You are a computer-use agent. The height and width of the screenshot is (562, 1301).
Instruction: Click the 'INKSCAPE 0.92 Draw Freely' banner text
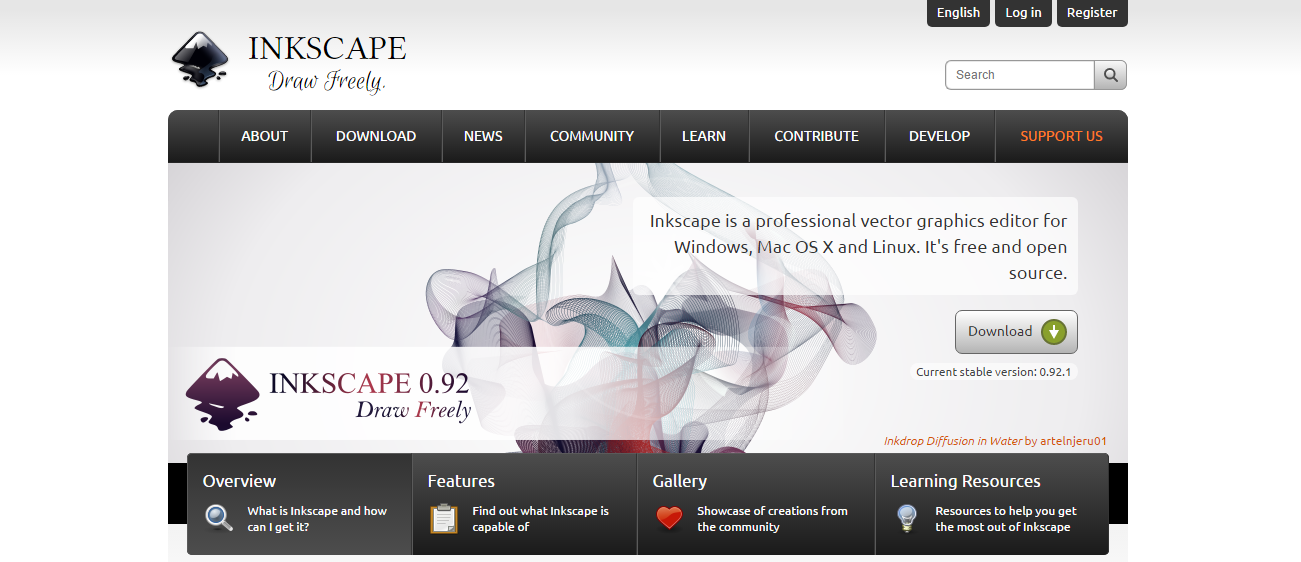[x=370, y=395]
